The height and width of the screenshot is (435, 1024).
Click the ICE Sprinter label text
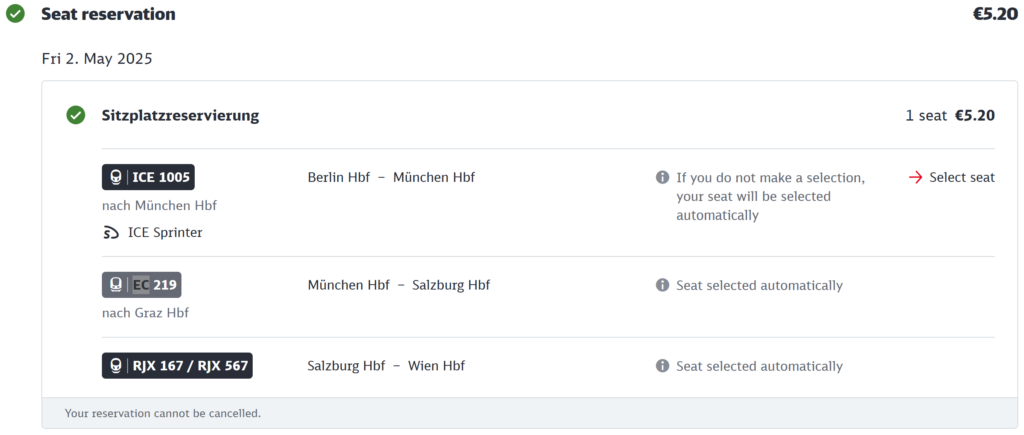point(165,233)
